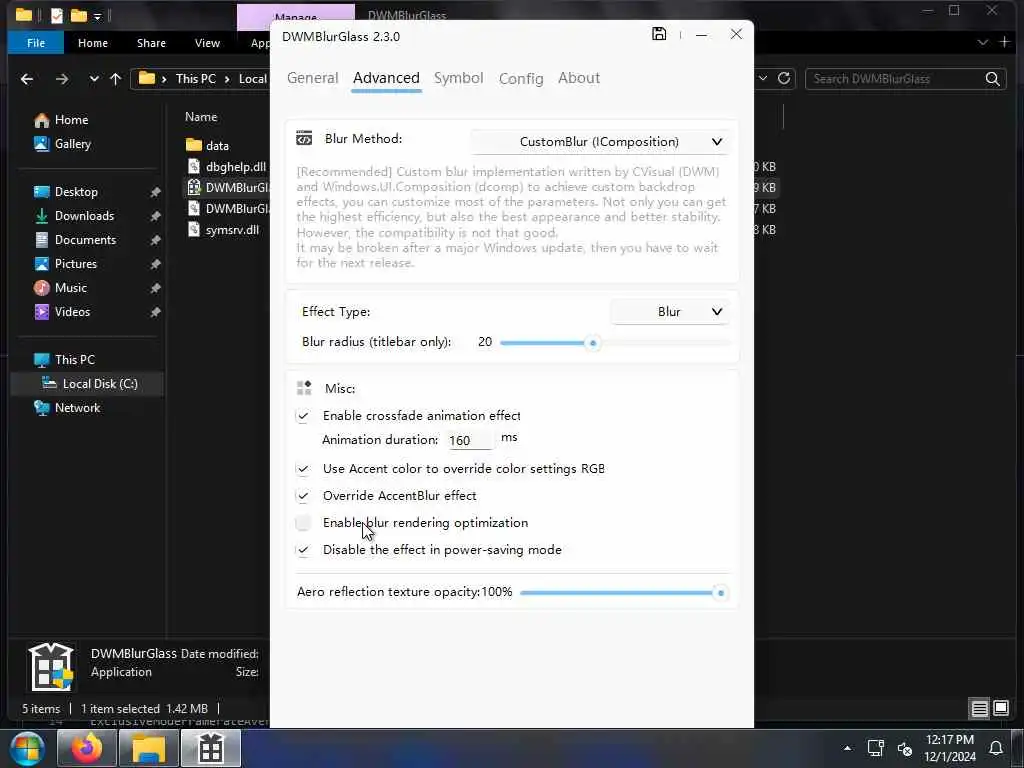The image size is (1024, 768).
Task: Launch Firefox from the taskbar
Action: [88, 748]
